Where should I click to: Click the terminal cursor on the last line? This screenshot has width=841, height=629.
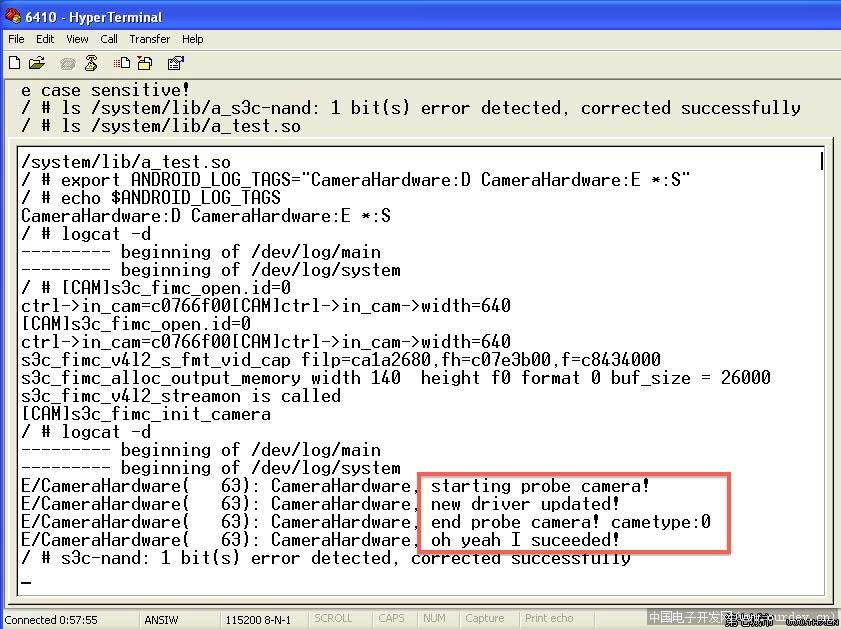pyautogui.click(x=25, y=582)
